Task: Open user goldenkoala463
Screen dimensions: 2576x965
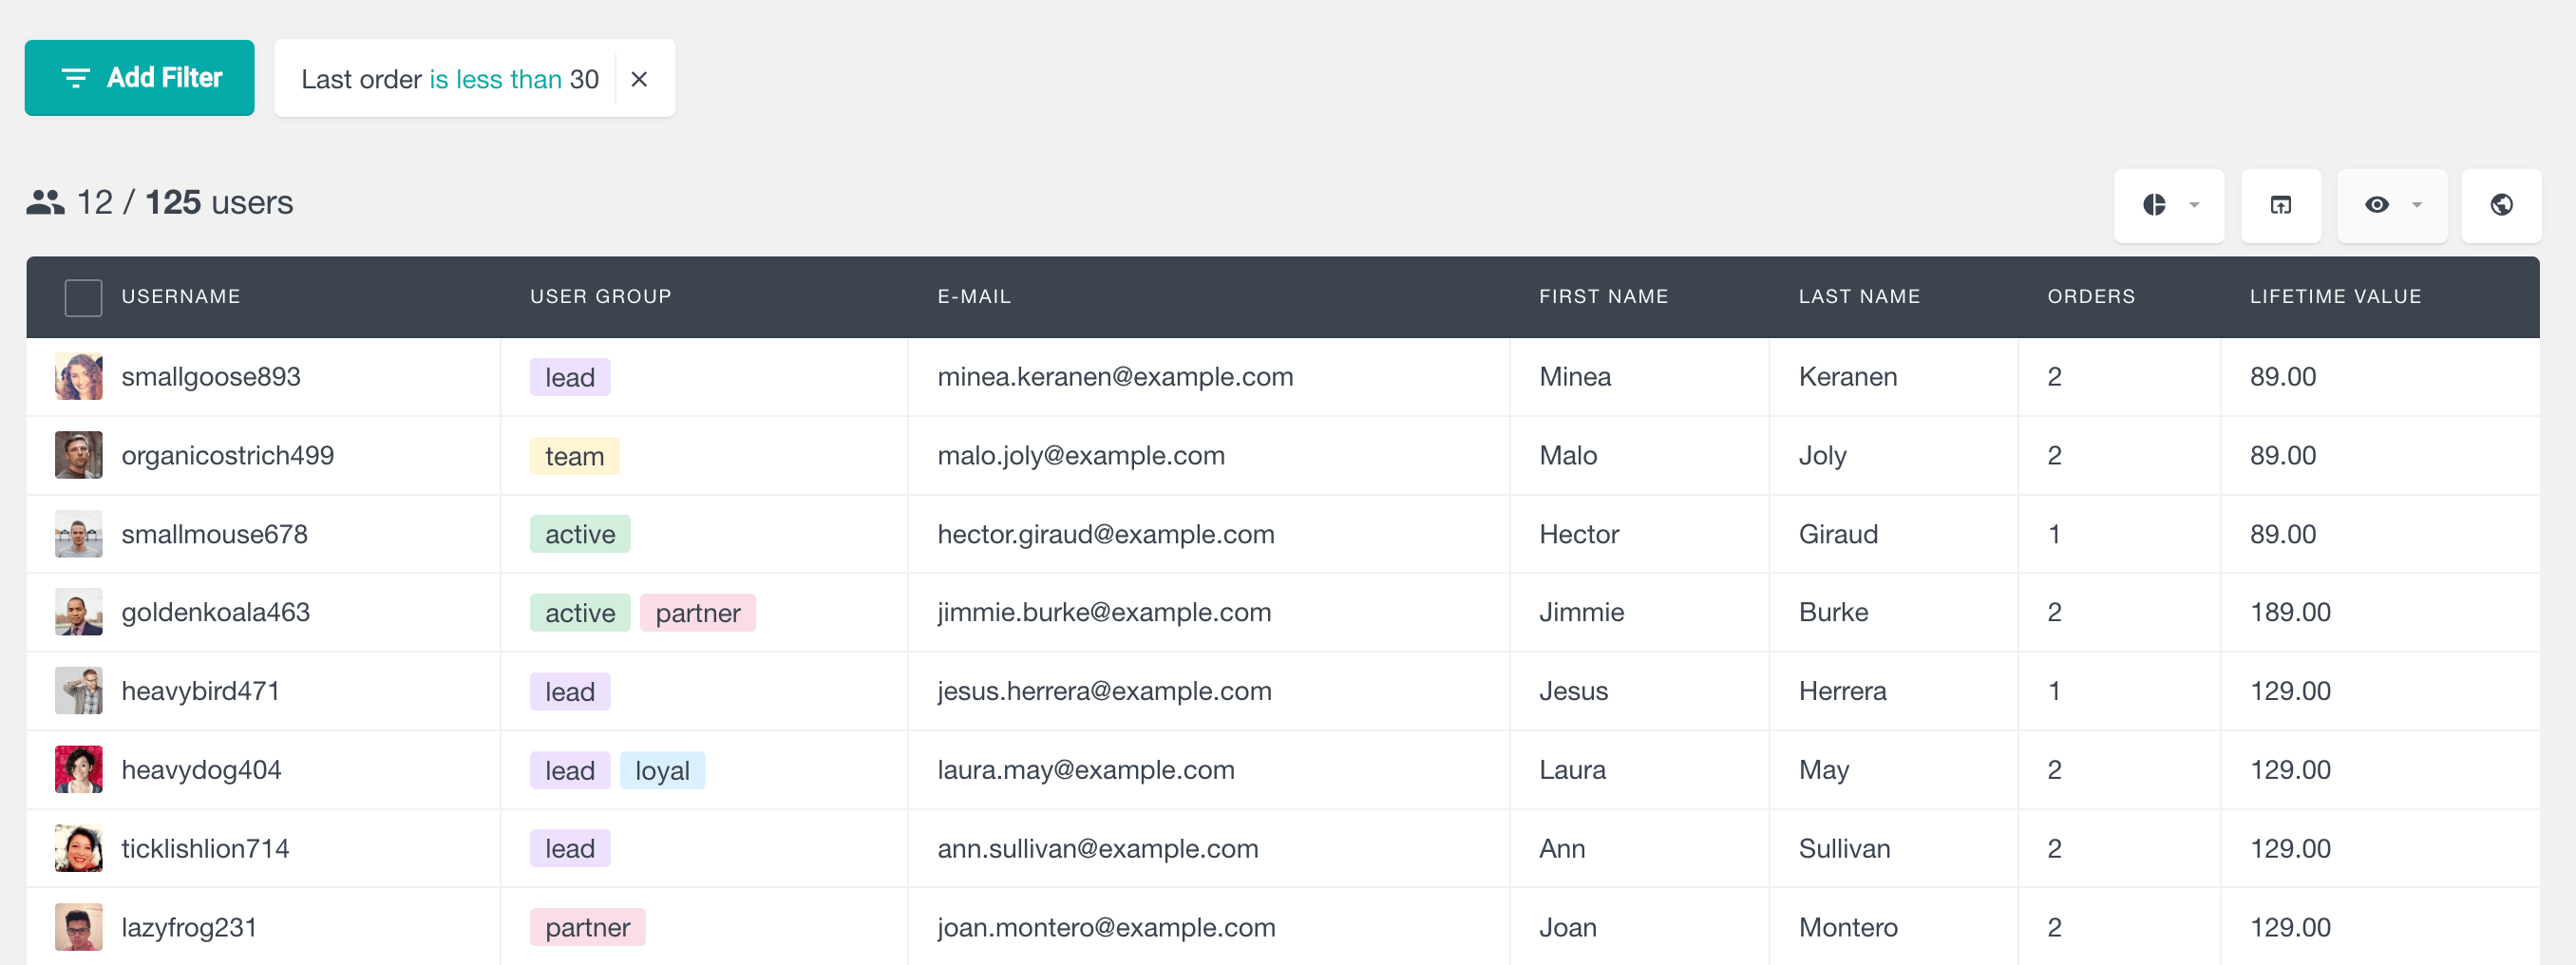Action: 216,612
